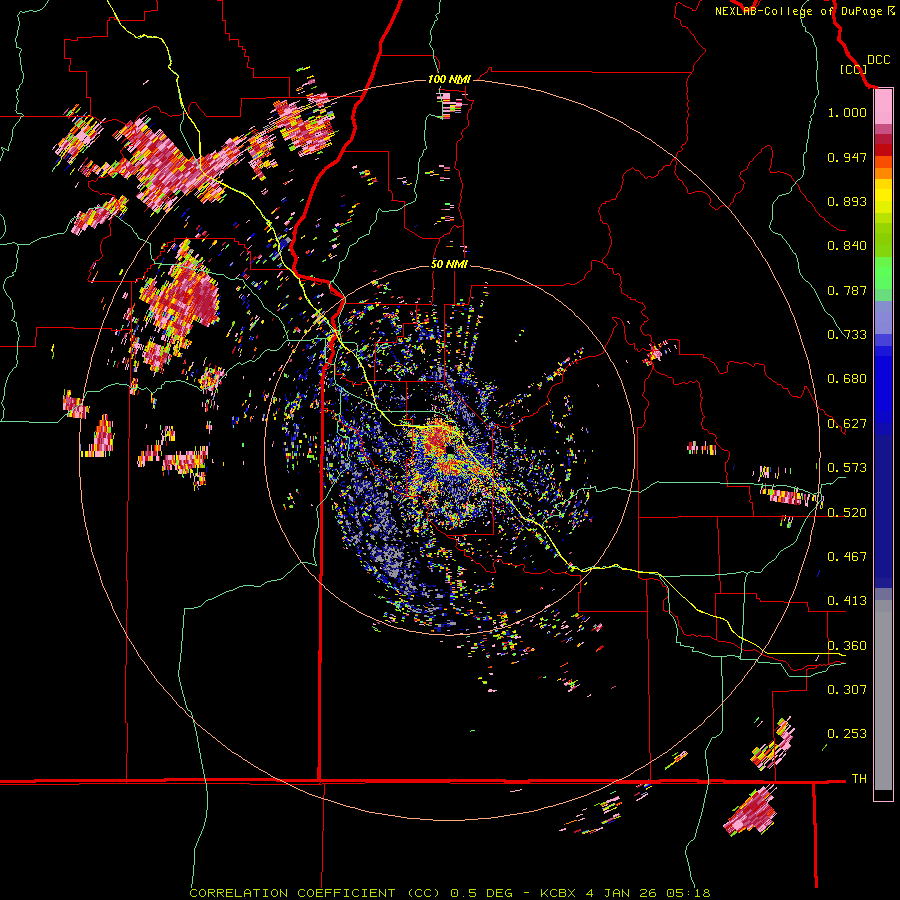900x900 pixels.
Task: Click the 0.733 color scale value
Action: coord(847,335)
